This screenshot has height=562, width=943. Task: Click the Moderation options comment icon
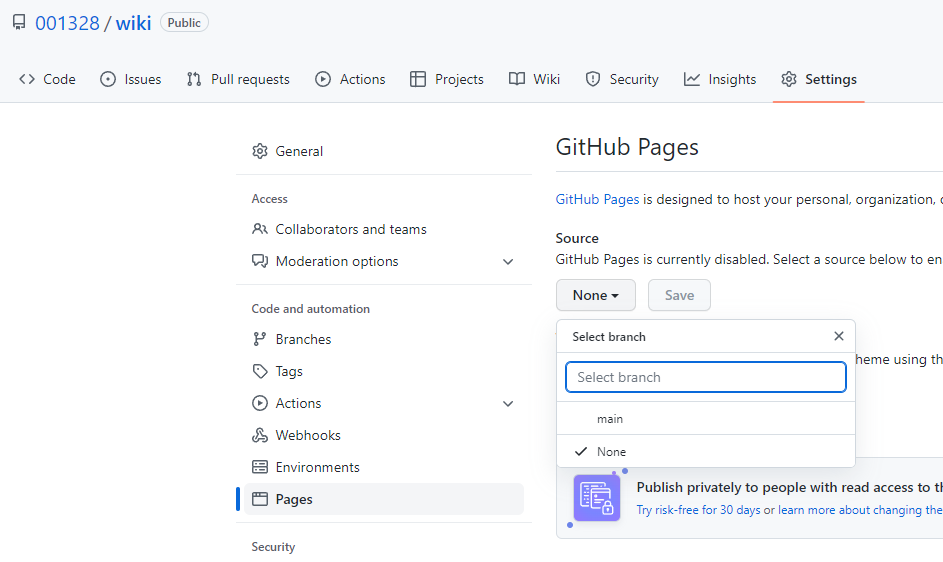260,261
